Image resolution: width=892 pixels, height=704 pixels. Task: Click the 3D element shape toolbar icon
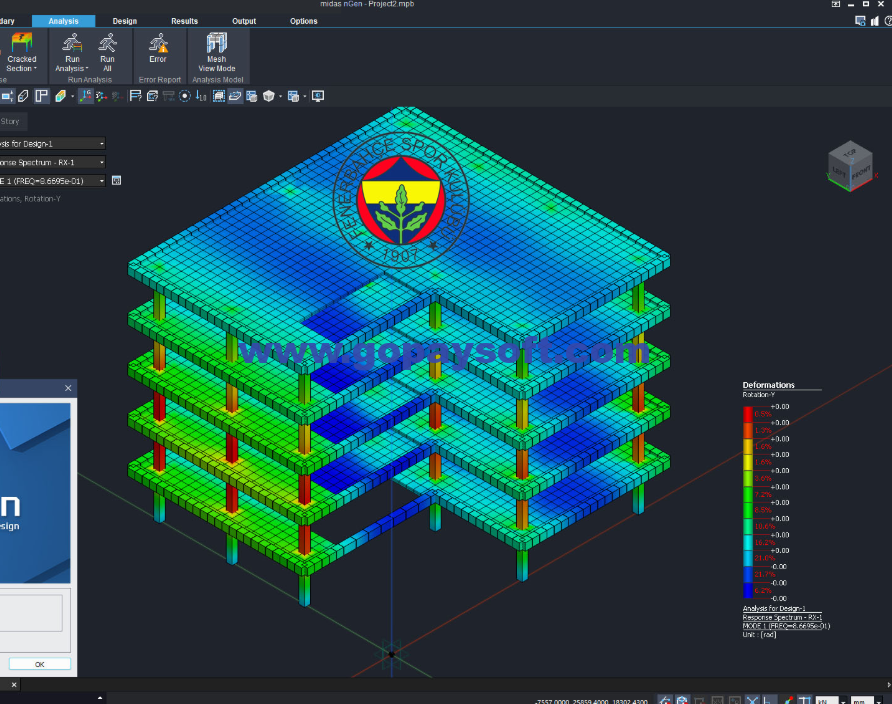(x=23, y=96)
